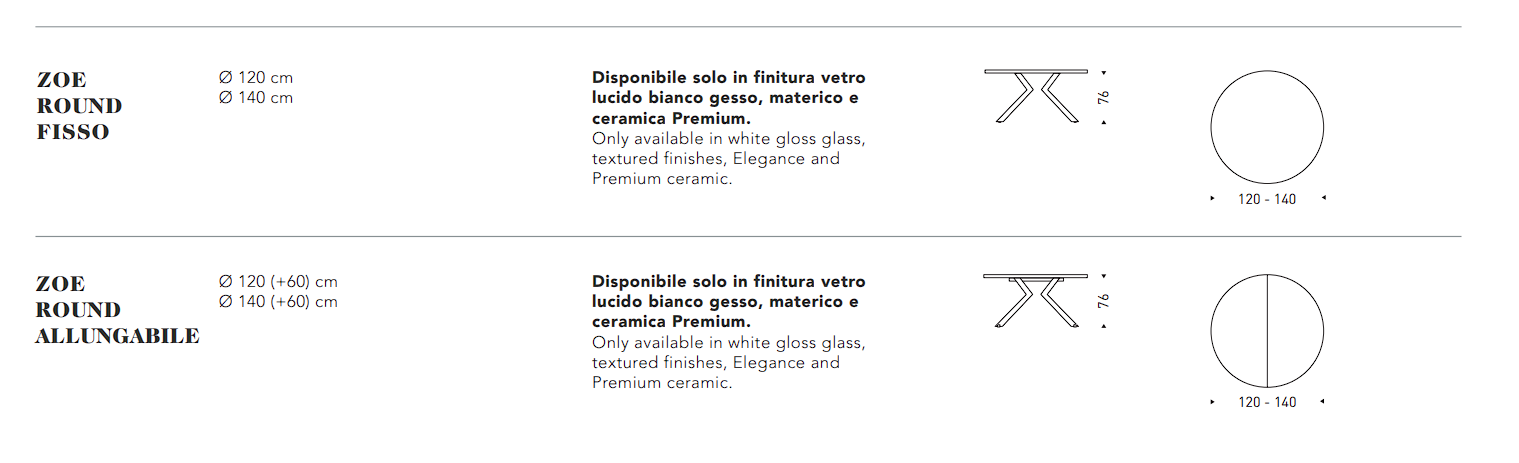The height and width of the screenshot is (463, 1519).
Task: Click the English availability note in the Fisso row
Action: point(728,159)
